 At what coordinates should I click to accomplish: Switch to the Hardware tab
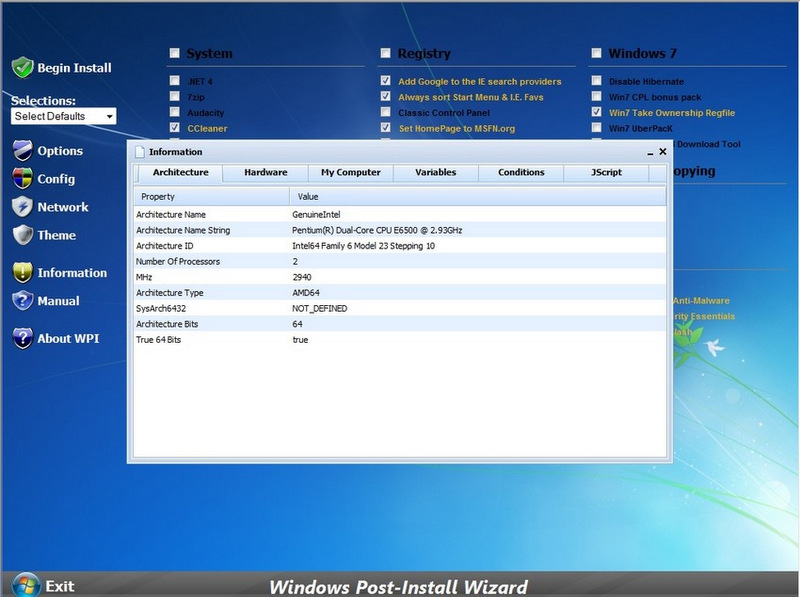pos(265,172)
